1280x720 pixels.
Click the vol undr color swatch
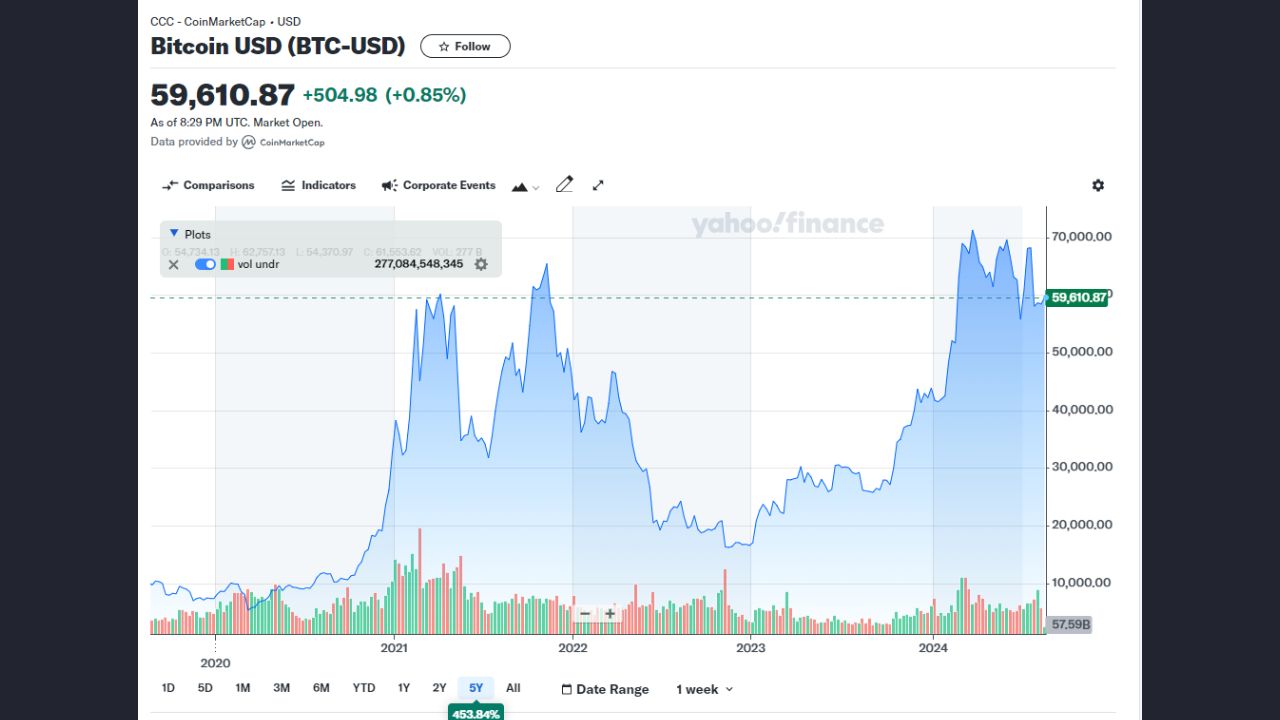[x=227, y=264]
